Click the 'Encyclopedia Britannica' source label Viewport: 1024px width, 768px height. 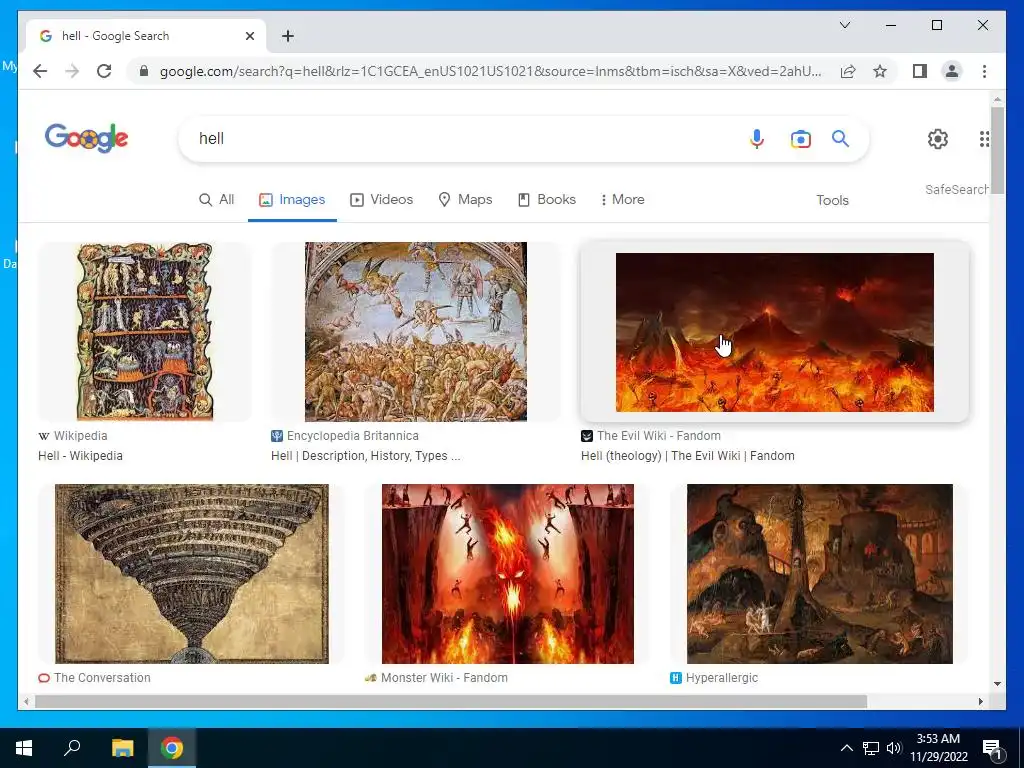(x=353, y=436)
